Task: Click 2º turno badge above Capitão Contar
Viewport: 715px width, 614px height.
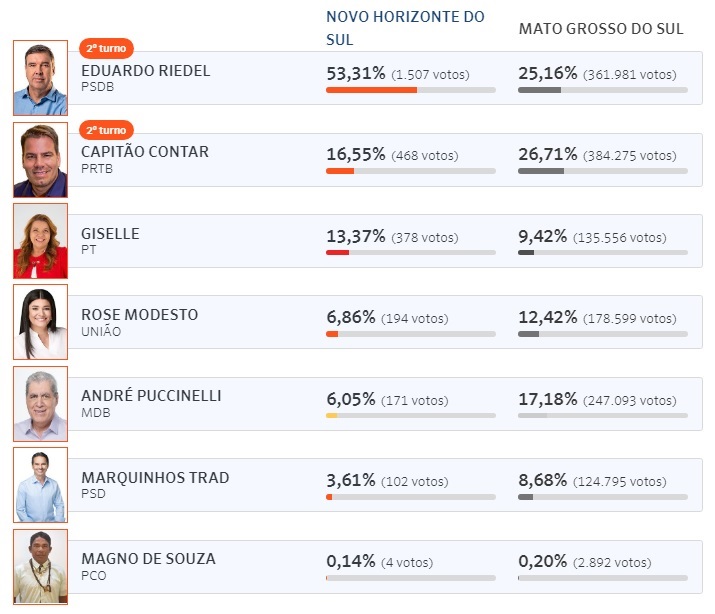Action: click(106, 130)
